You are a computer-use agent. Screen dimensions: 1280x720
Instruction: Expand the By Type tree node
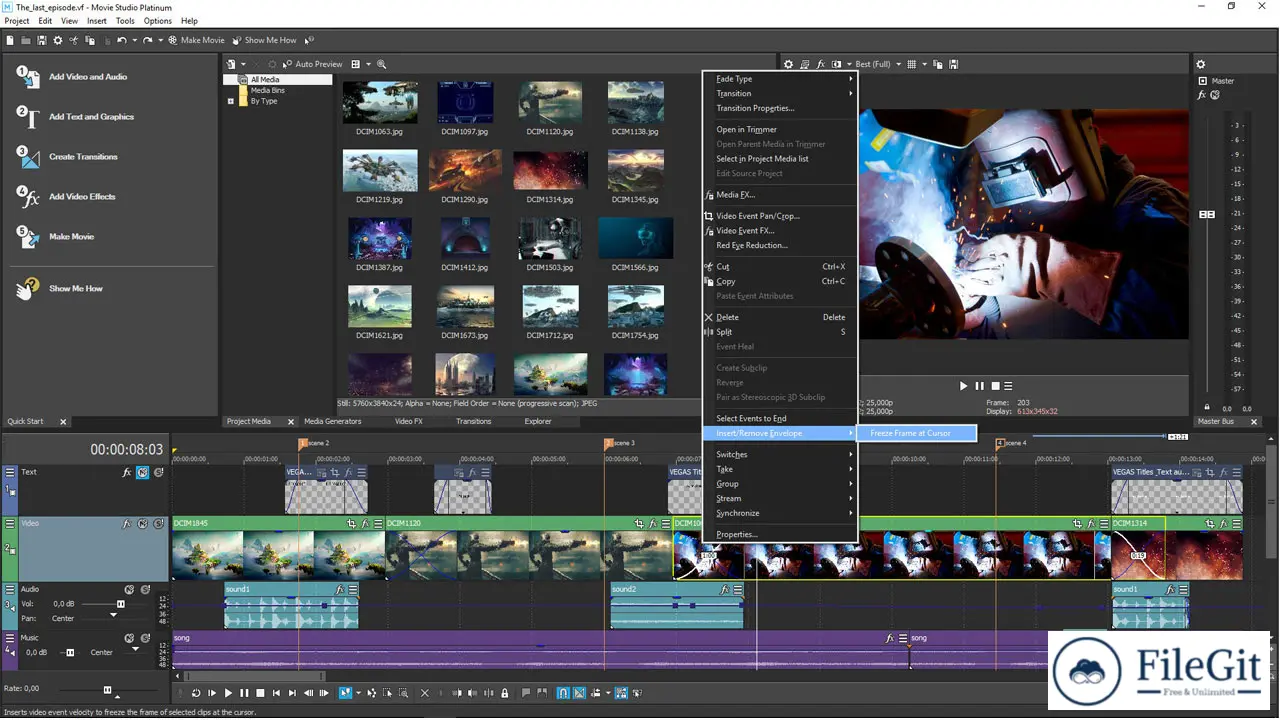[231, 101]
